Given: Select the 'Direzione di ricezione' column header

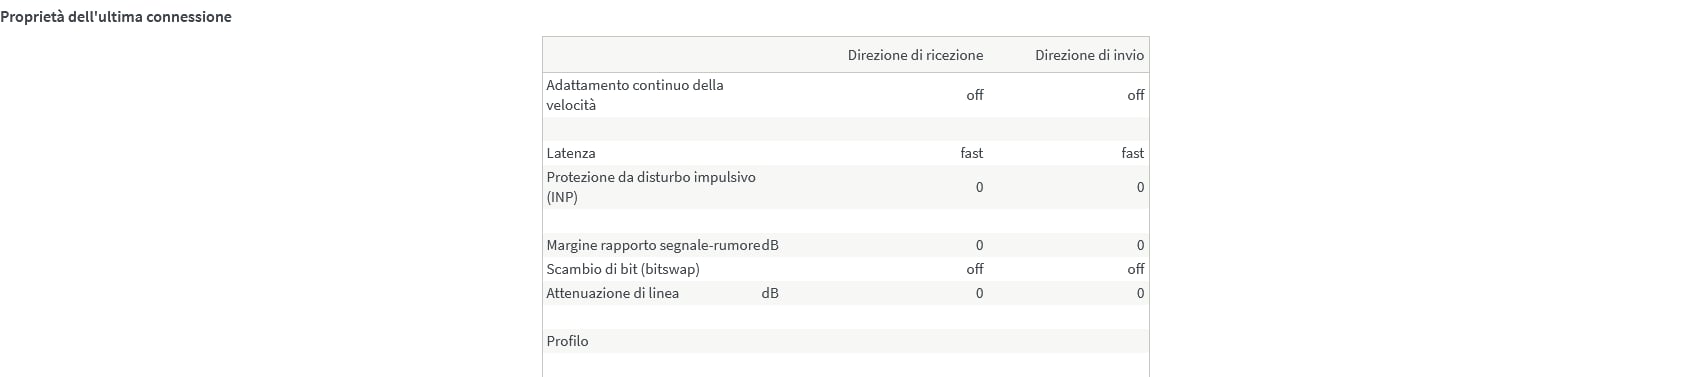Looking at the screenshot, I should pyautogui.click(x=915, y=55).
